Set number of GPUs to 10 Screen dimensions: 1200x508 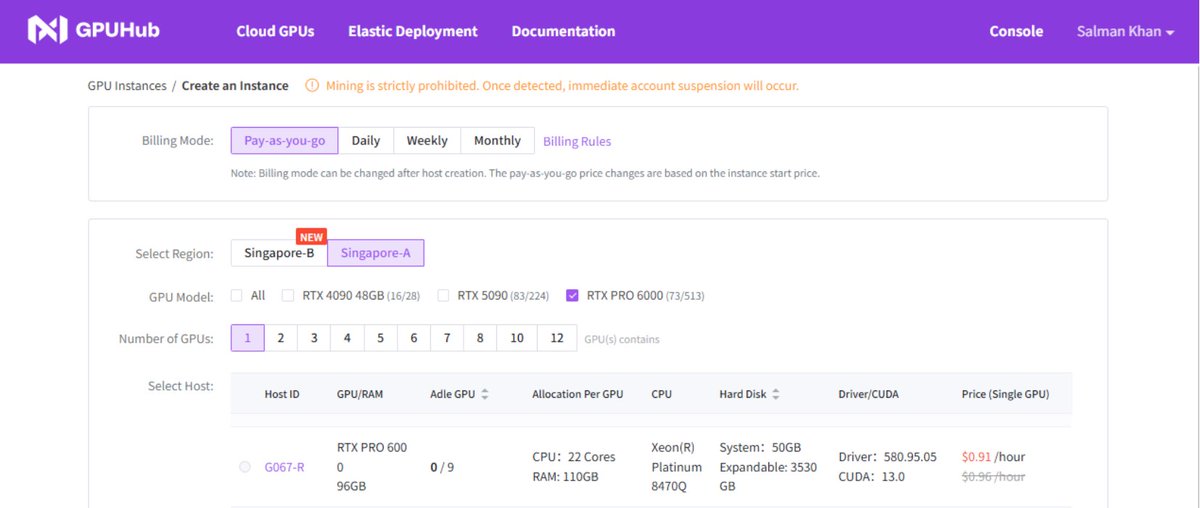pyautogui.click(x=517, y=338)
